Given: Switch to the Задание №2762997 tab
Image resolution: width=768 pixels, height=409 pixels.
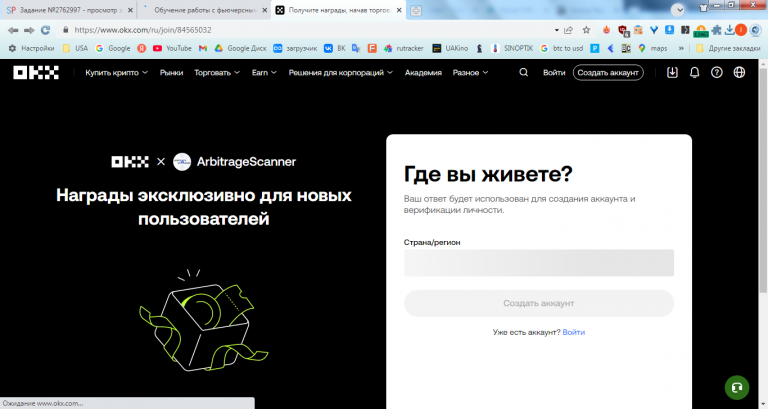Looking at the screenshot, I should pyautogui.click(x=69, y=10).
